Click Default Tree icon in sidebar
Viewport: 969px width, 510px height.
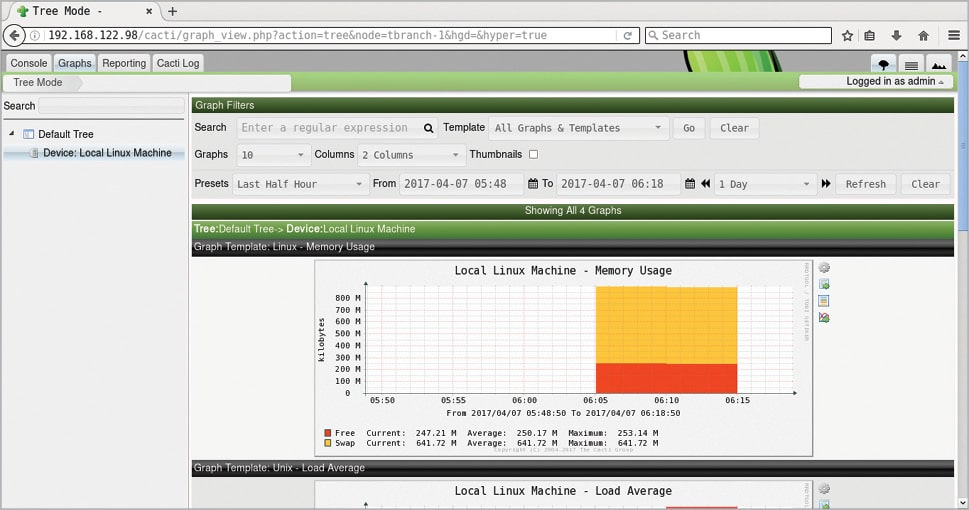point(28,134)
